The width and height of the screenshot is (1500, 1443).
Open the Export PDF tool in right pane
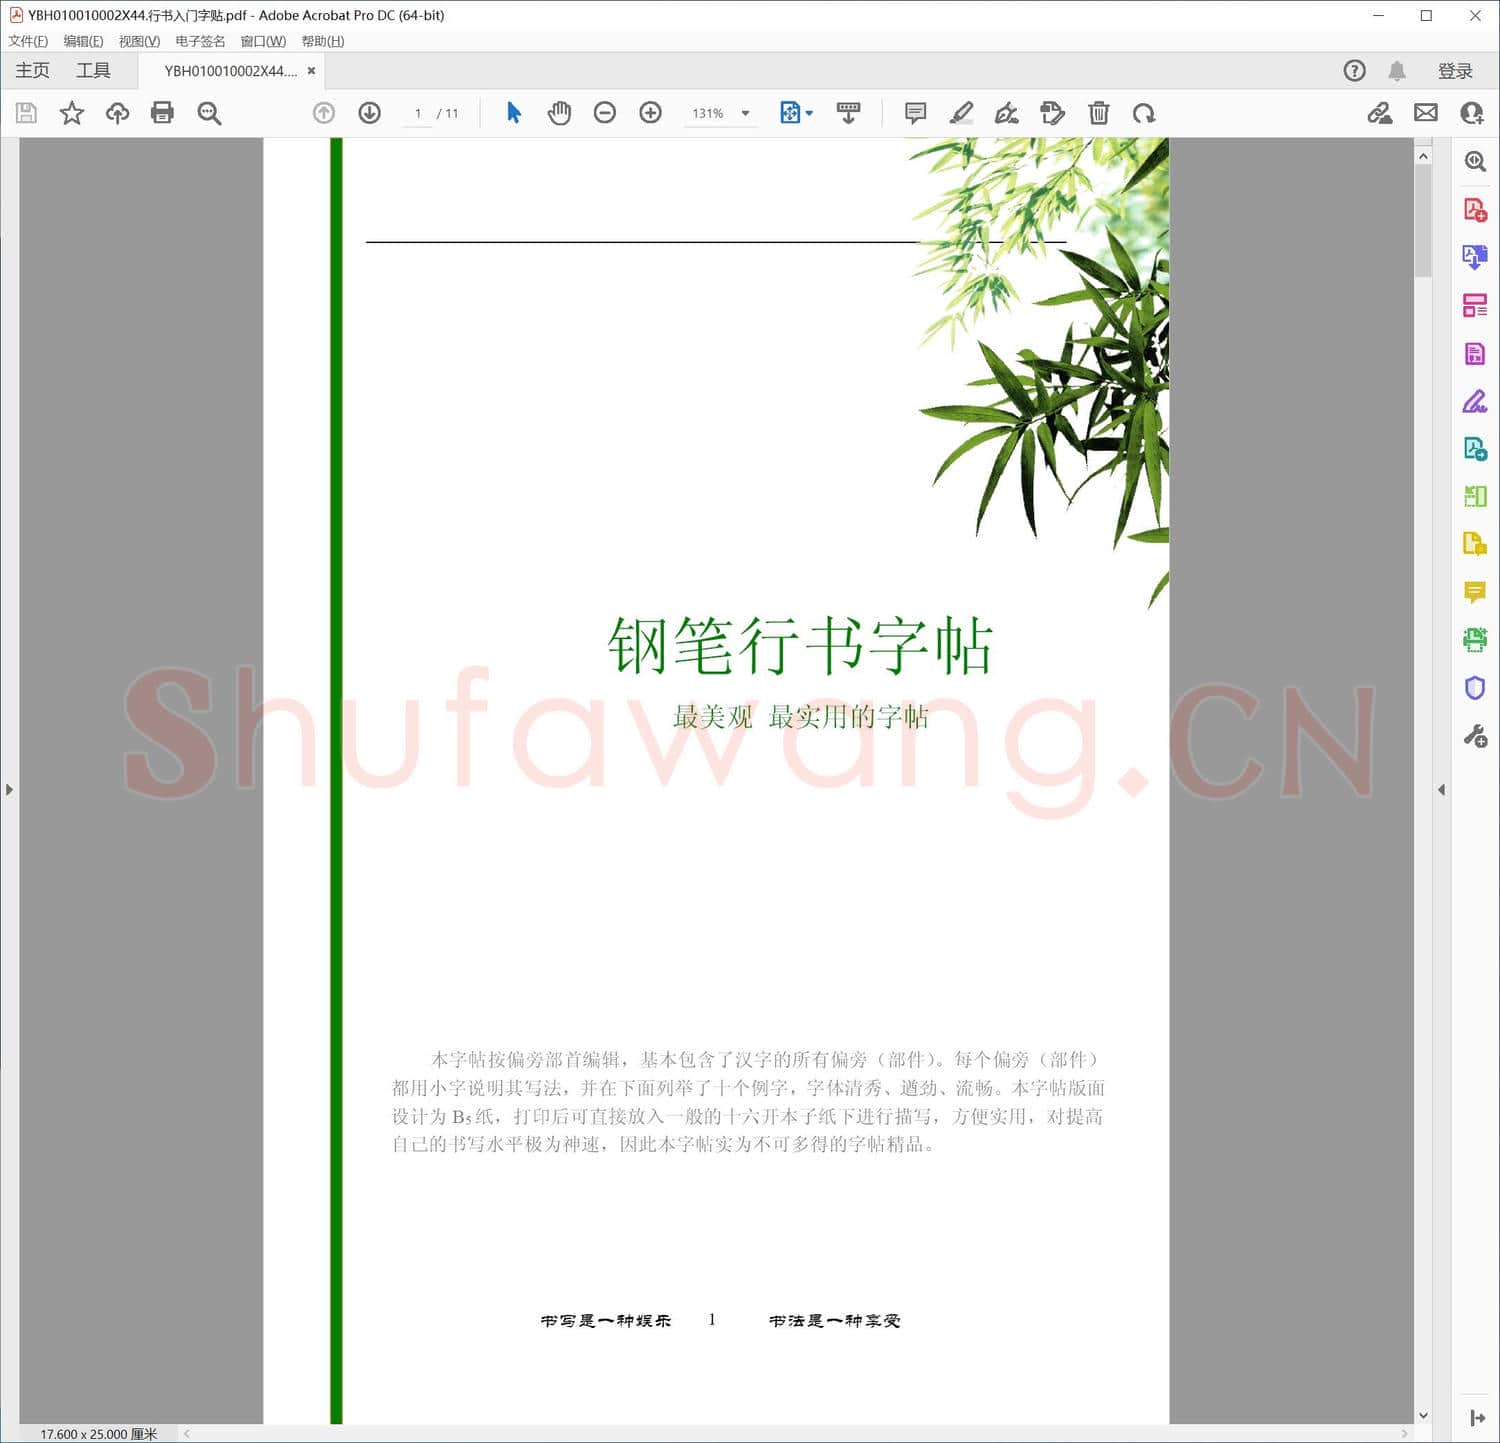click(x=1475, y=257)
